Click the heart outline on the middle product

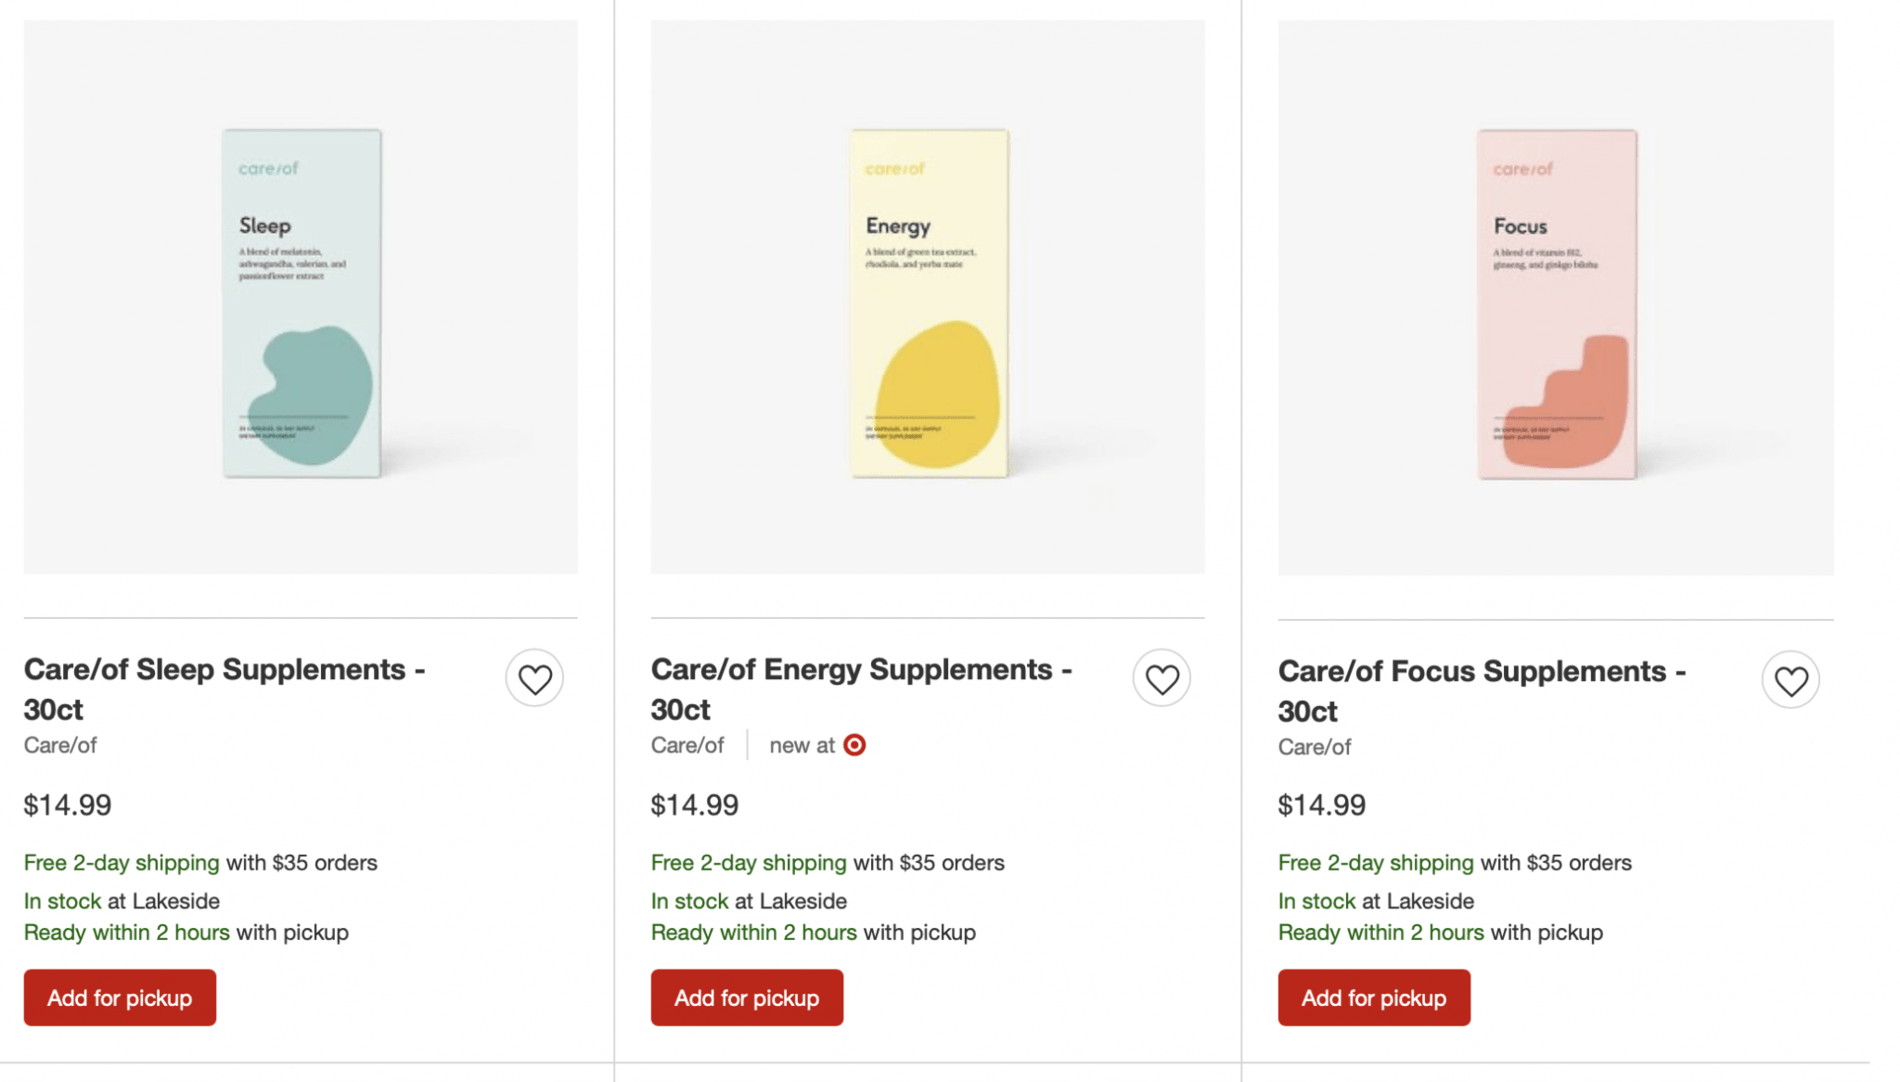click(1162, 678)
